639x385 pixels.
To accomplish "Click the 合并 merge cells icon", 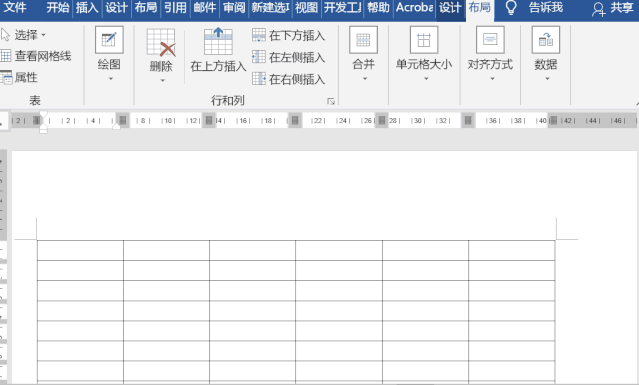I will pyautogui.click(x=364, y=40).
